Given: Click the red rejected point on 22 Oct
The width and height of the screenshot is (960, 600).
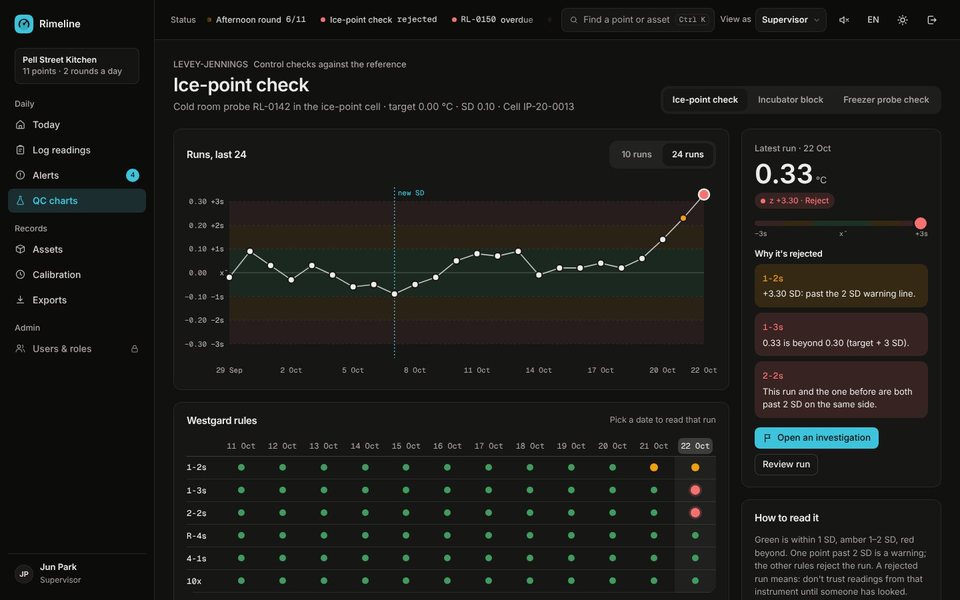Looking at the screenshot, I should [704, 194].
